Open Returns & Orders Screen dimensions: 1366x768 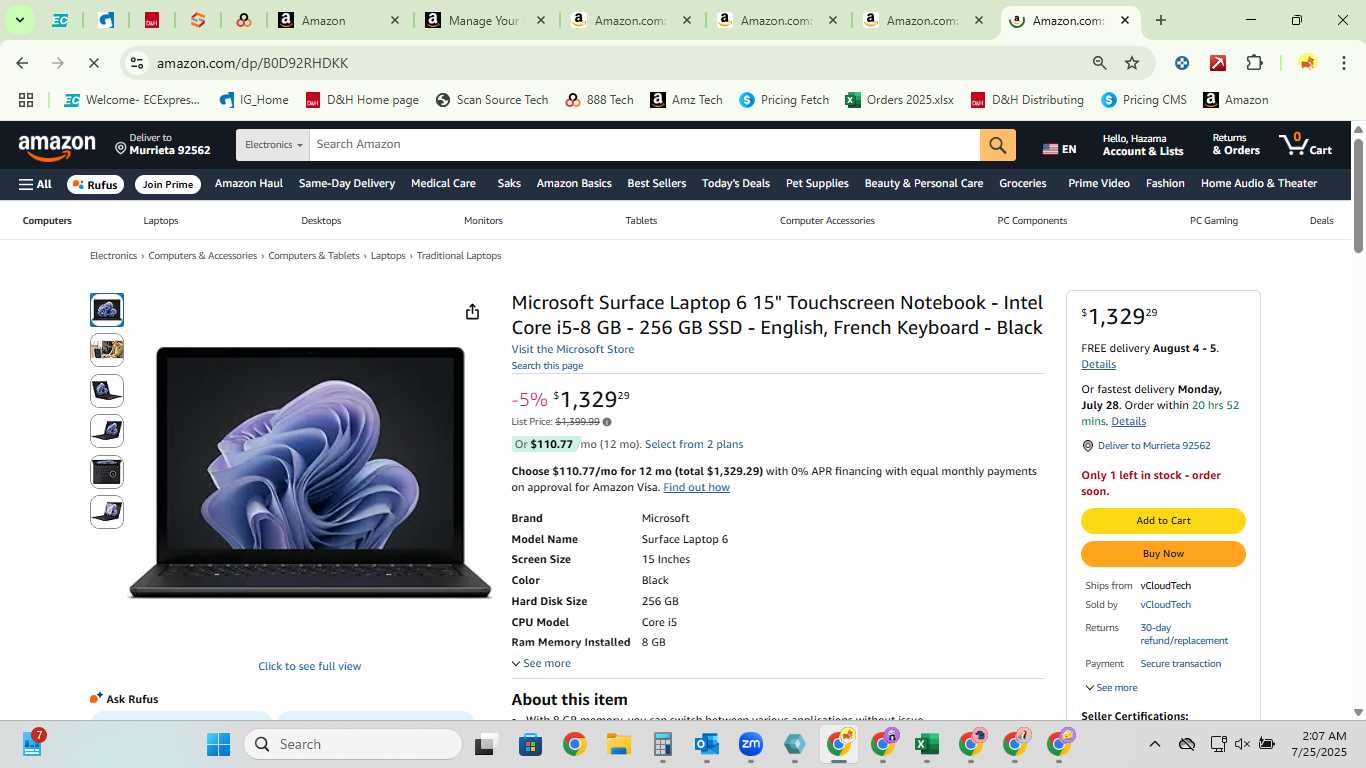tap(1236, 145)
